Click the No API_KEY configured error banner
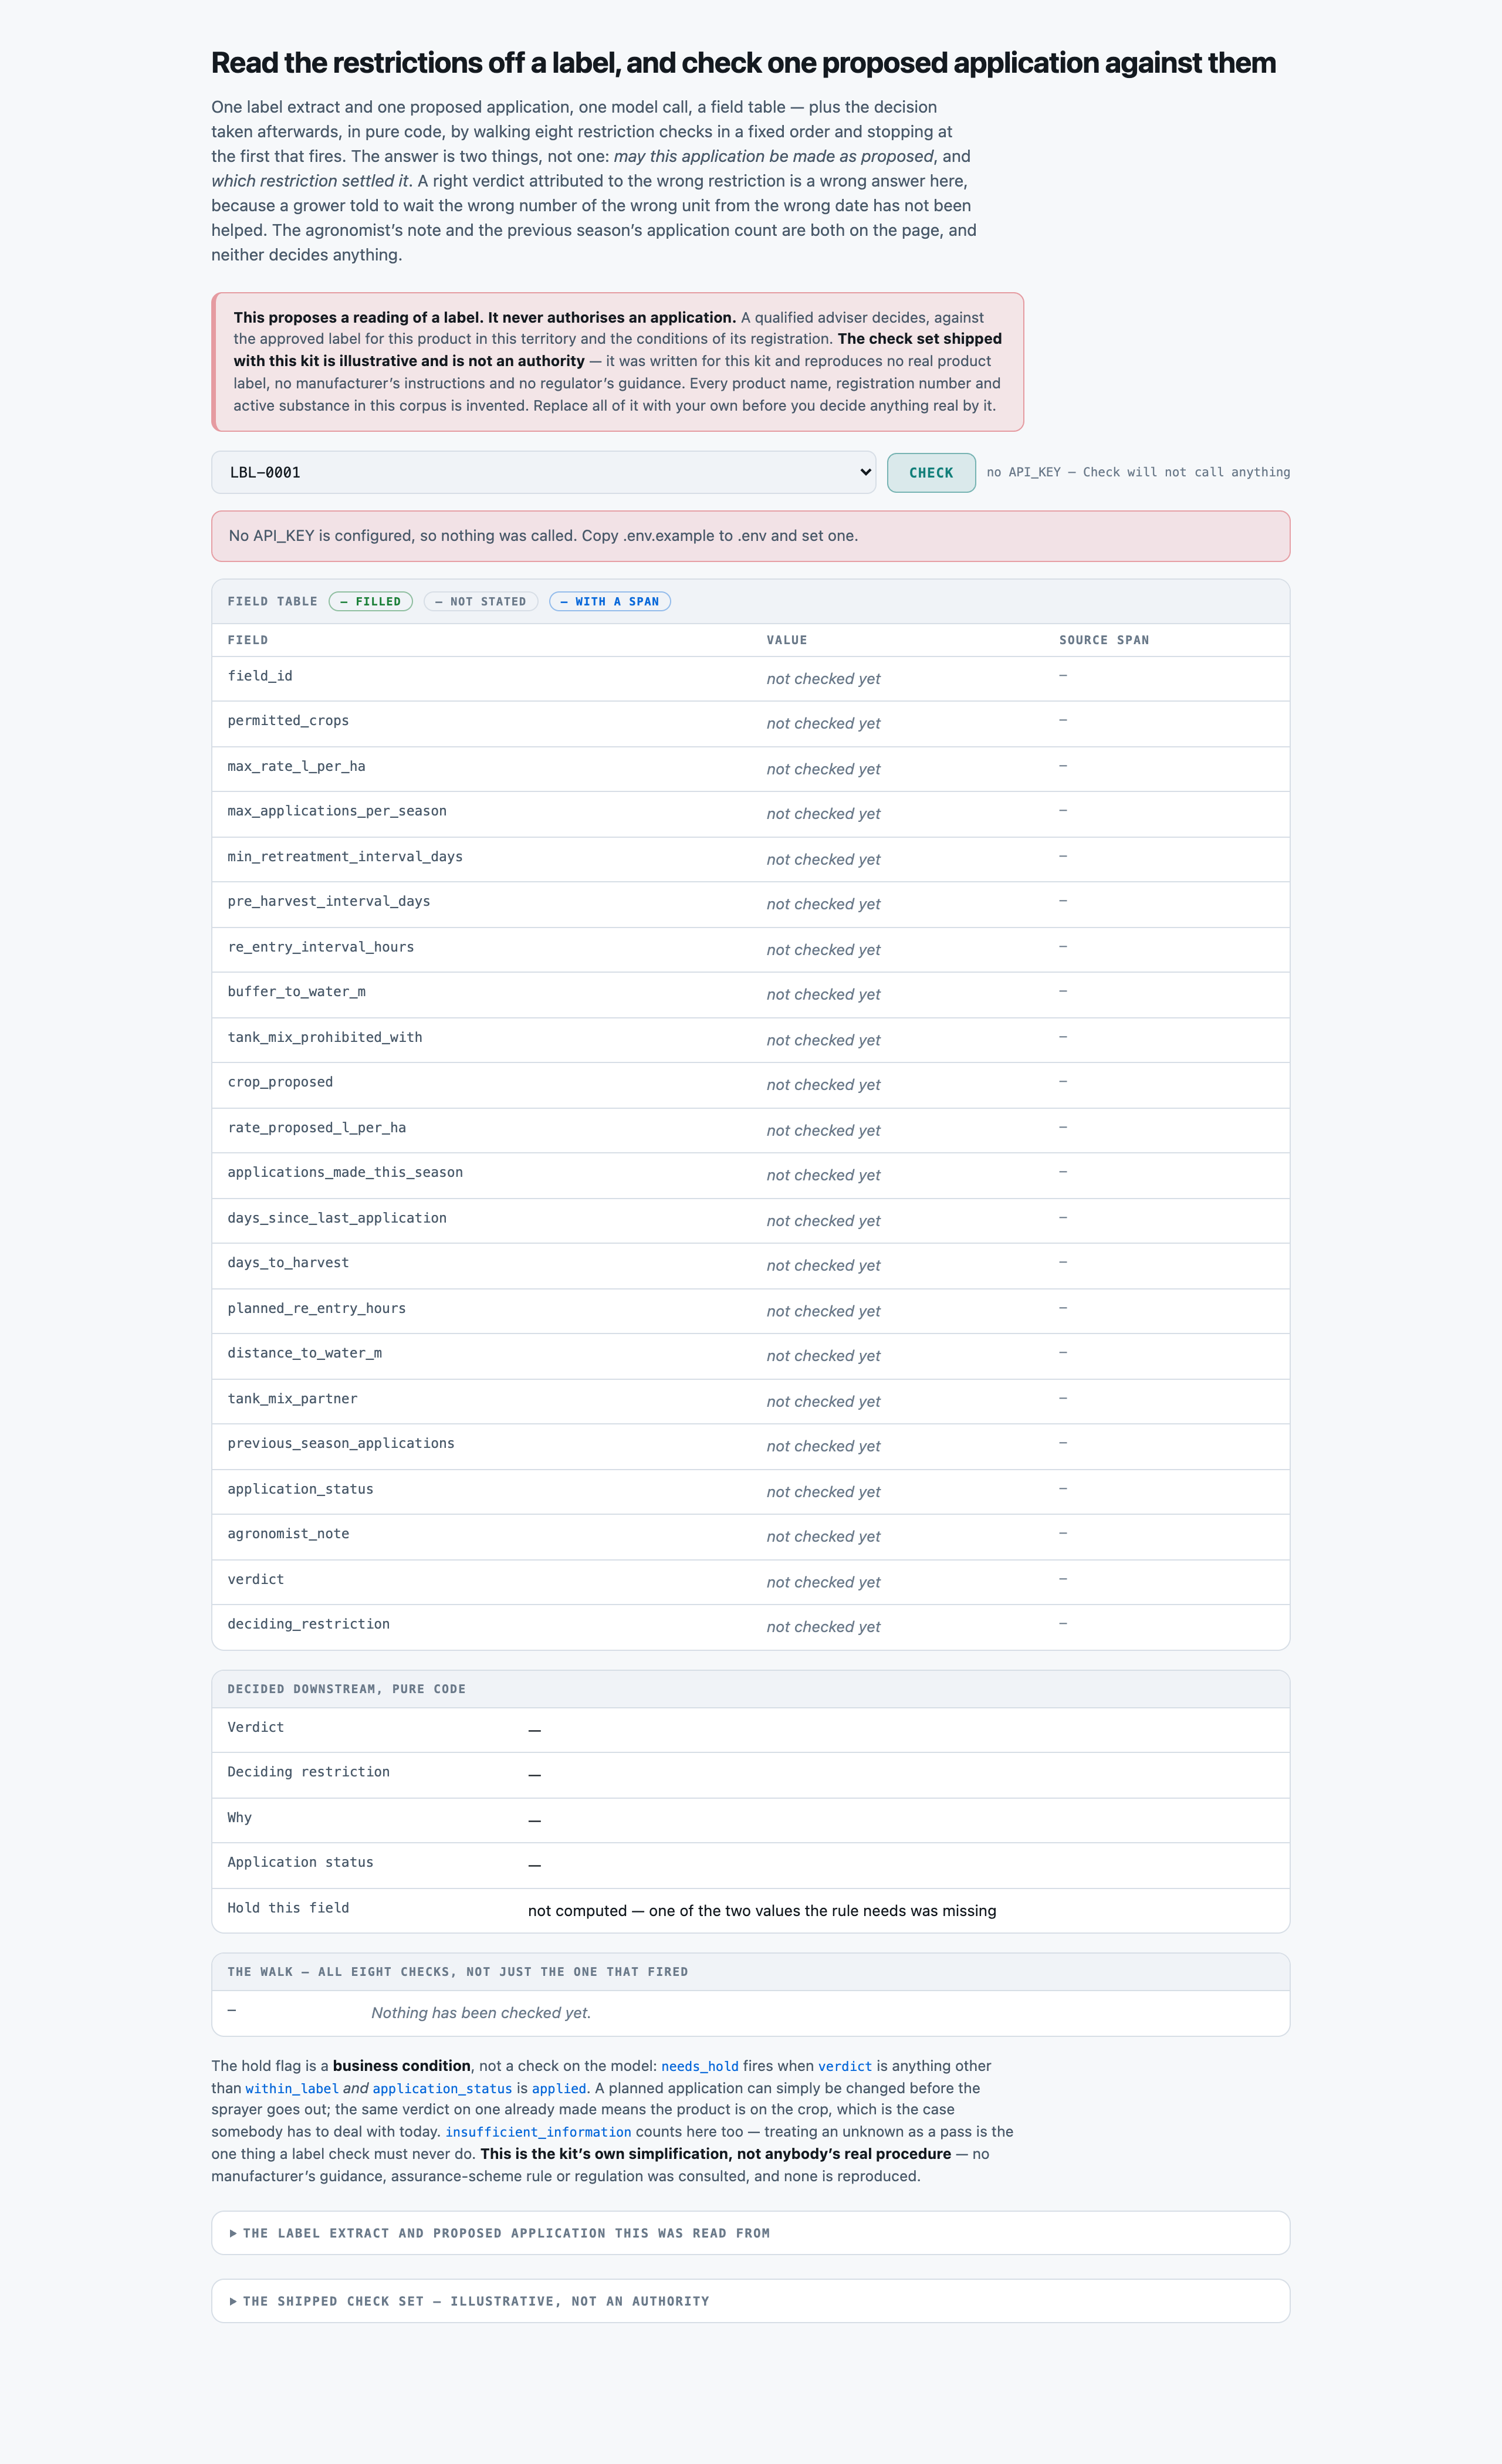Screen dimensions: 1502x2464 point(750,536)
